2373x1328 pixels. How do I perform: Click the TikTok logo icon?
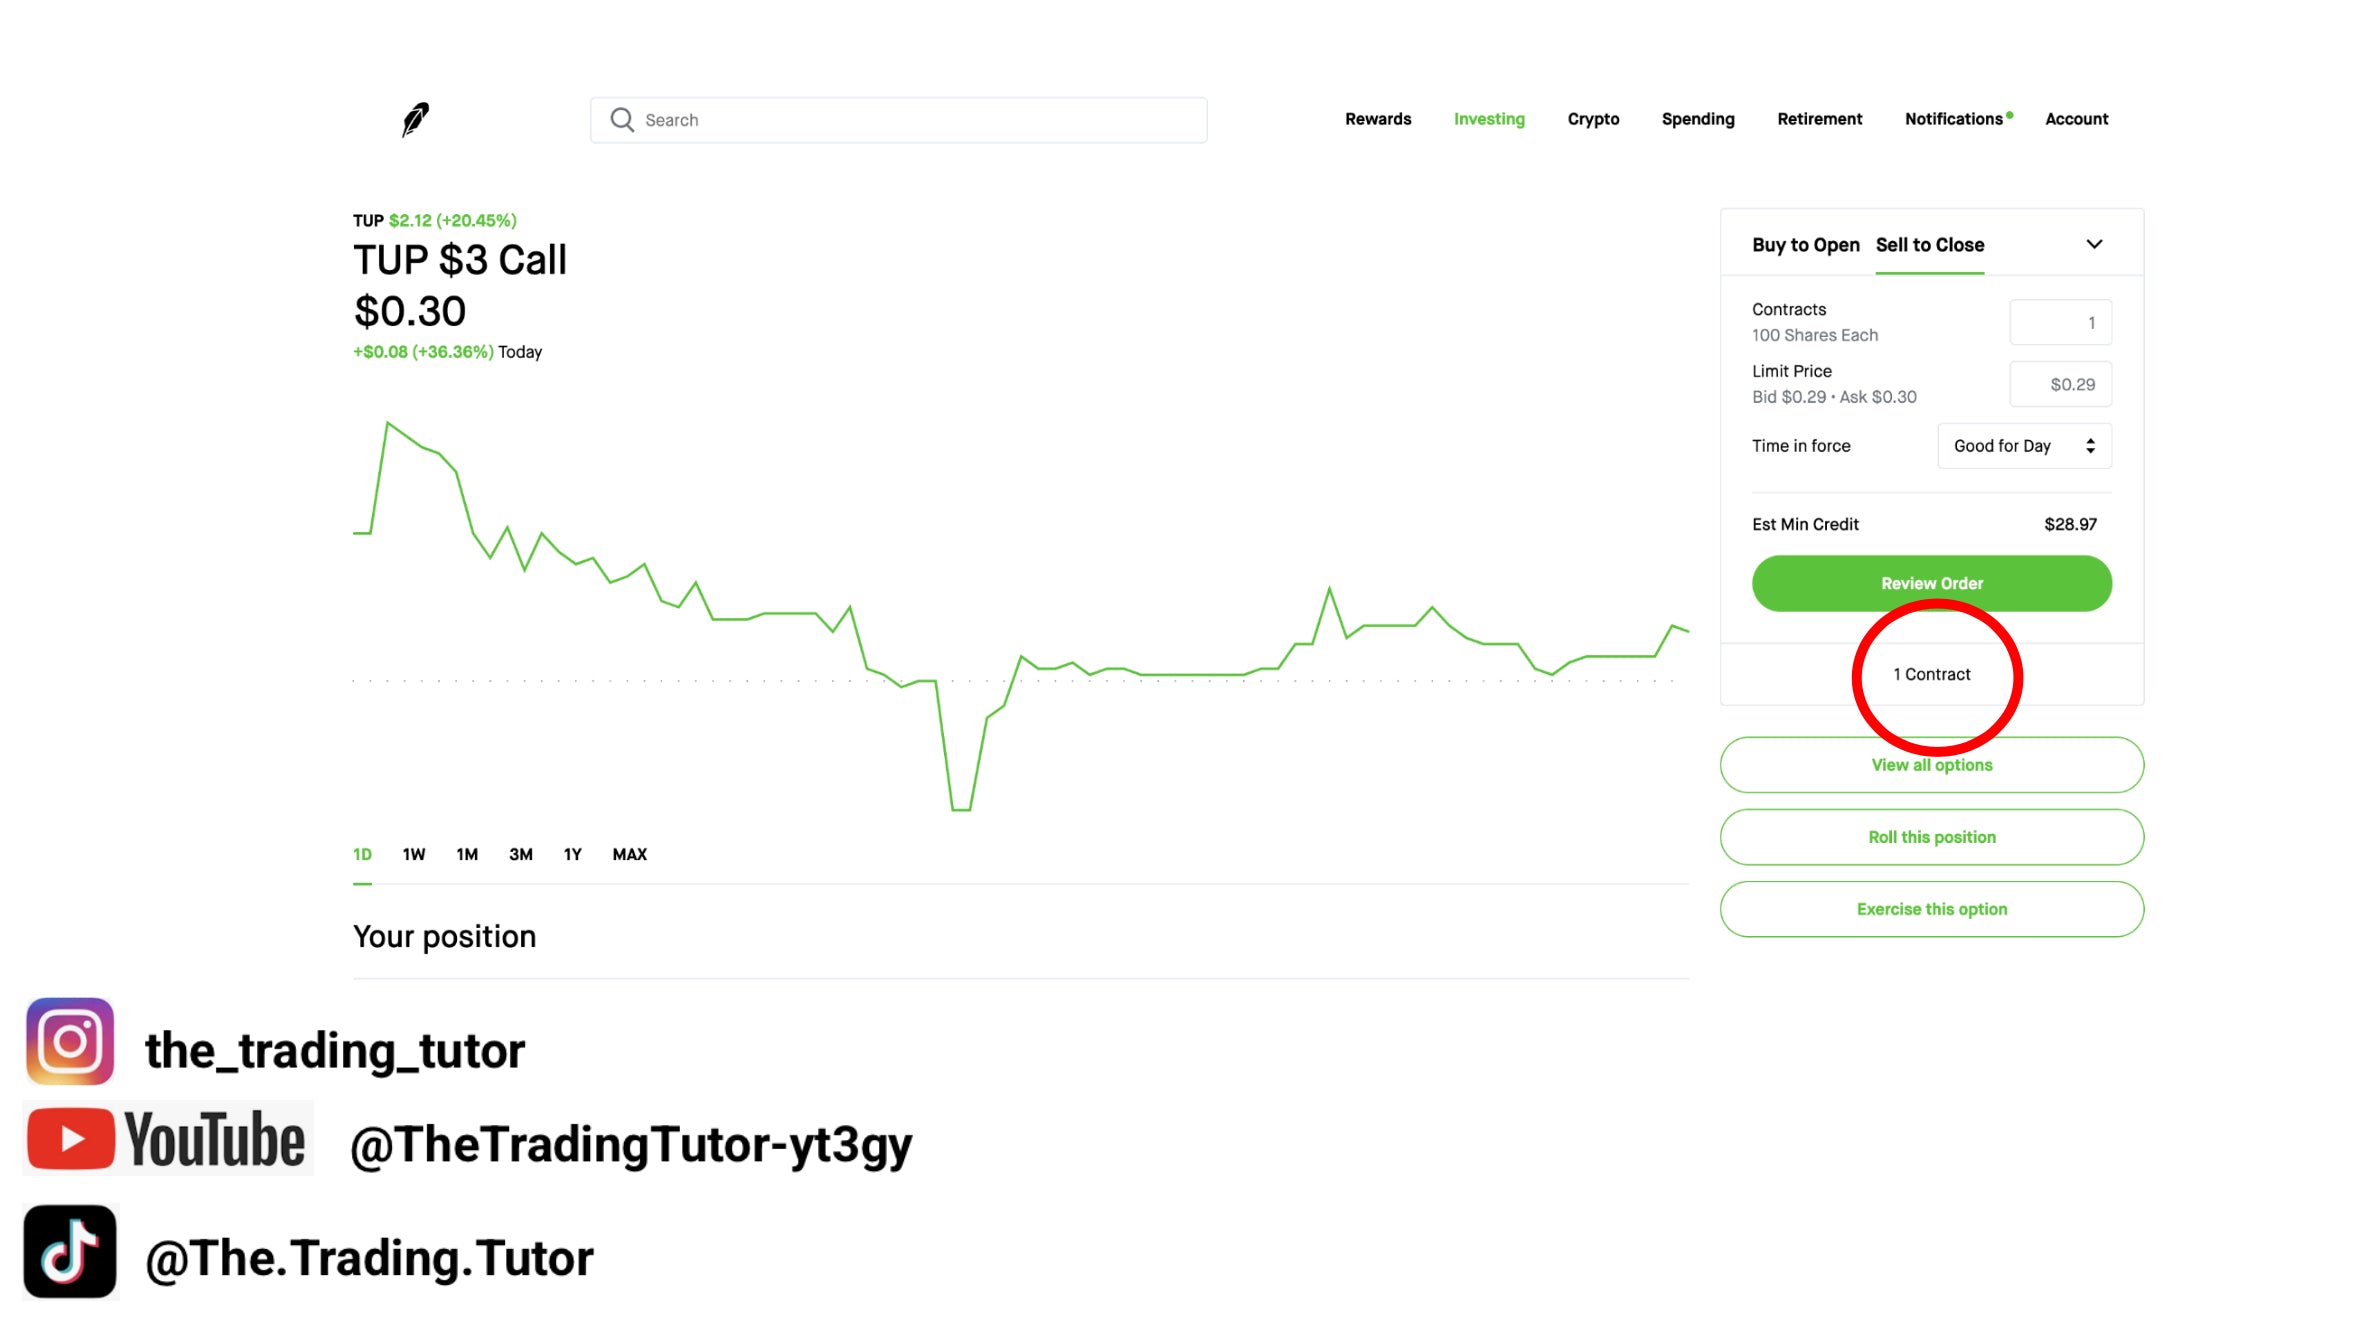point(70,1252)
